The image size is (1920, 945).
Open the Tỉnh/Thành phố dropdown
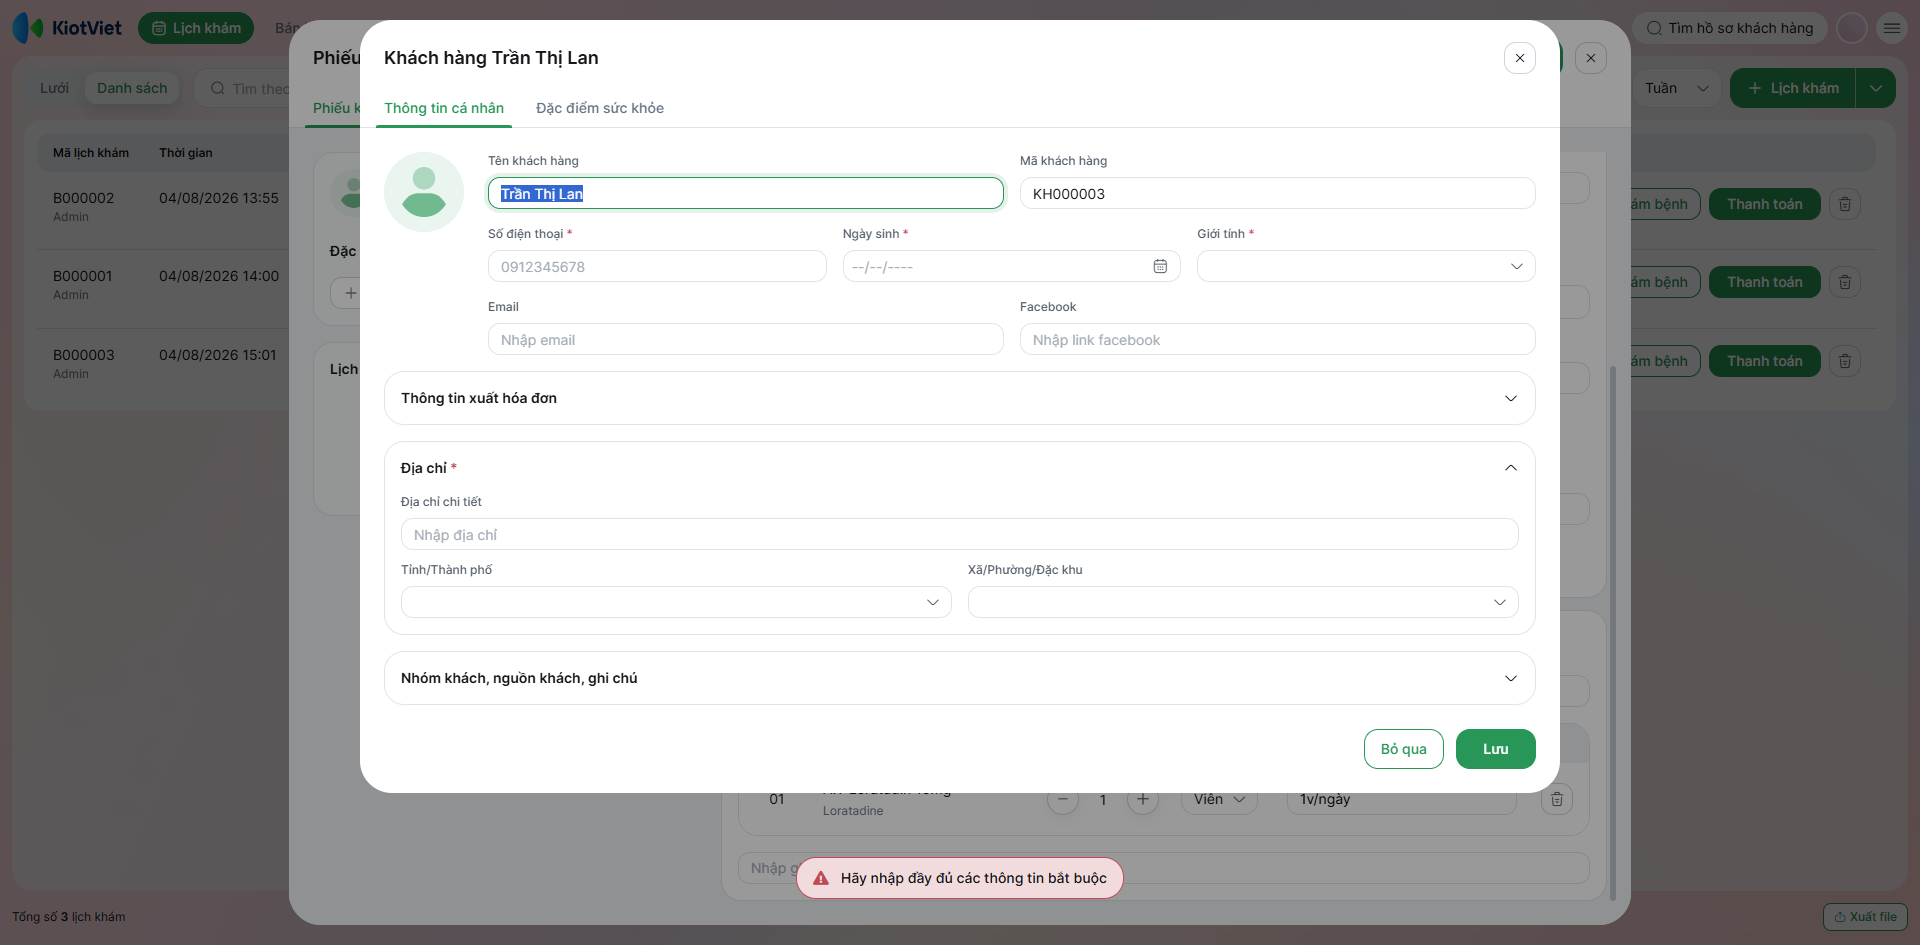676,602
